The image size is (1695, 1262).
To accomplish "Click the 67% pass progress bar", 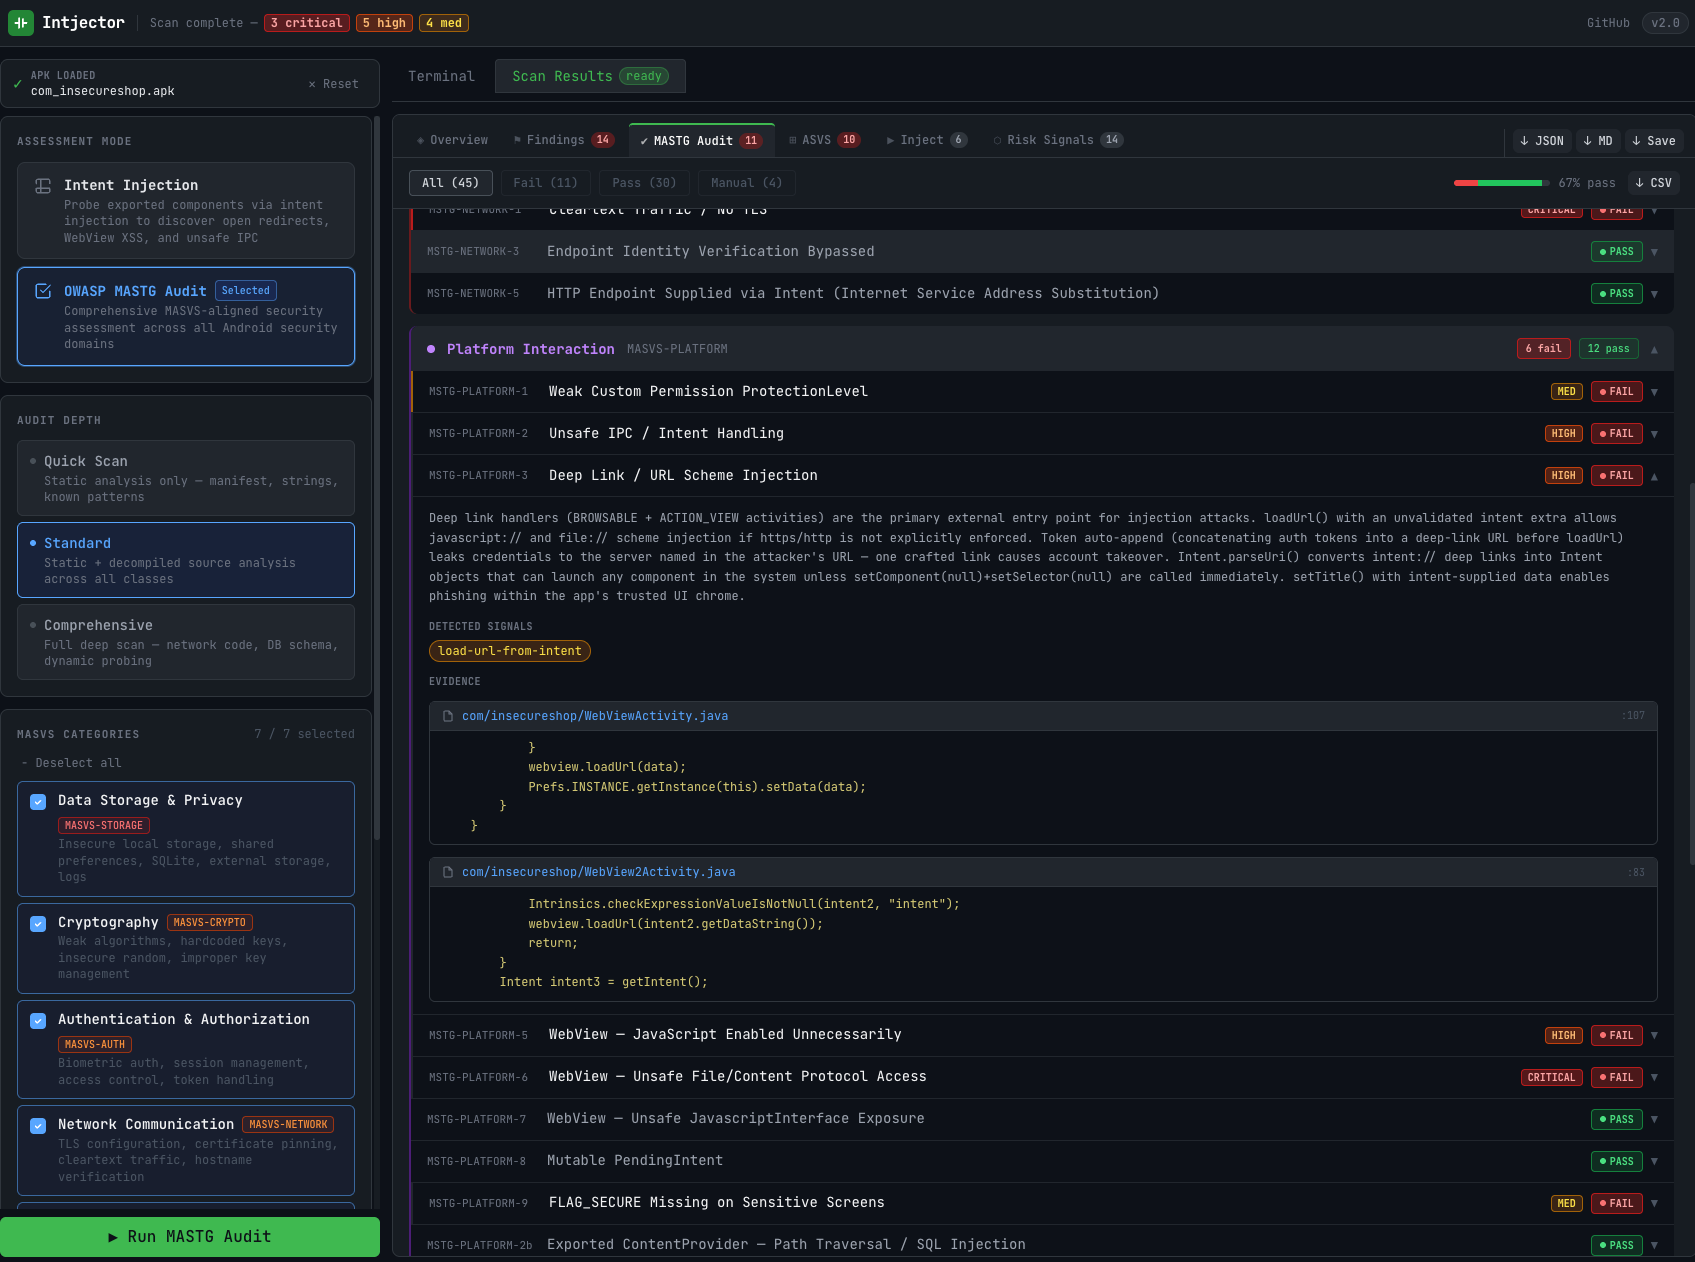I will (1500, 183).
